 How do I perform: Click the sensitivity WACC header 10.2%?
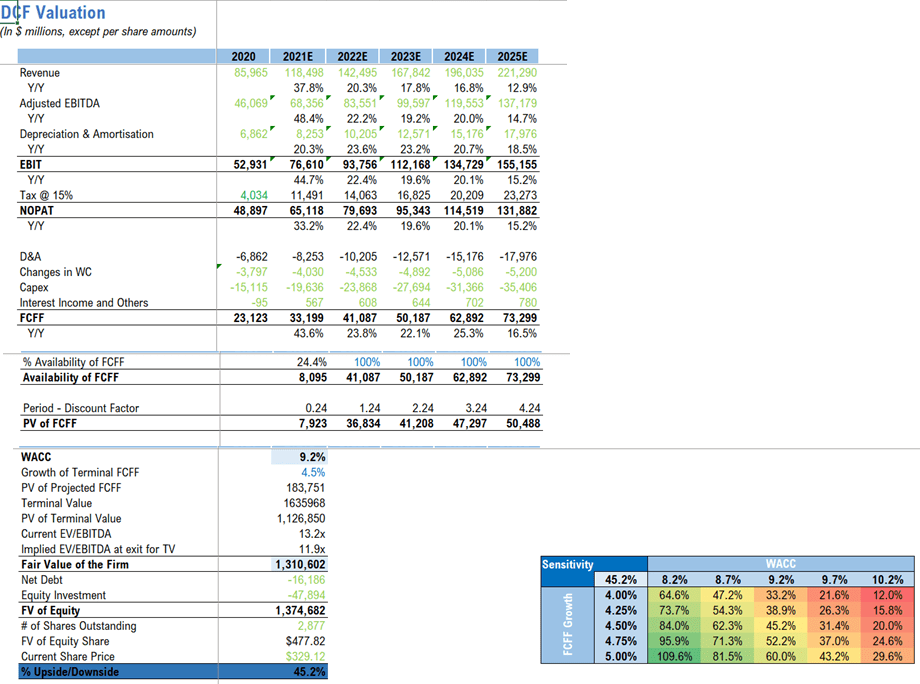click(x=887, y=580)
